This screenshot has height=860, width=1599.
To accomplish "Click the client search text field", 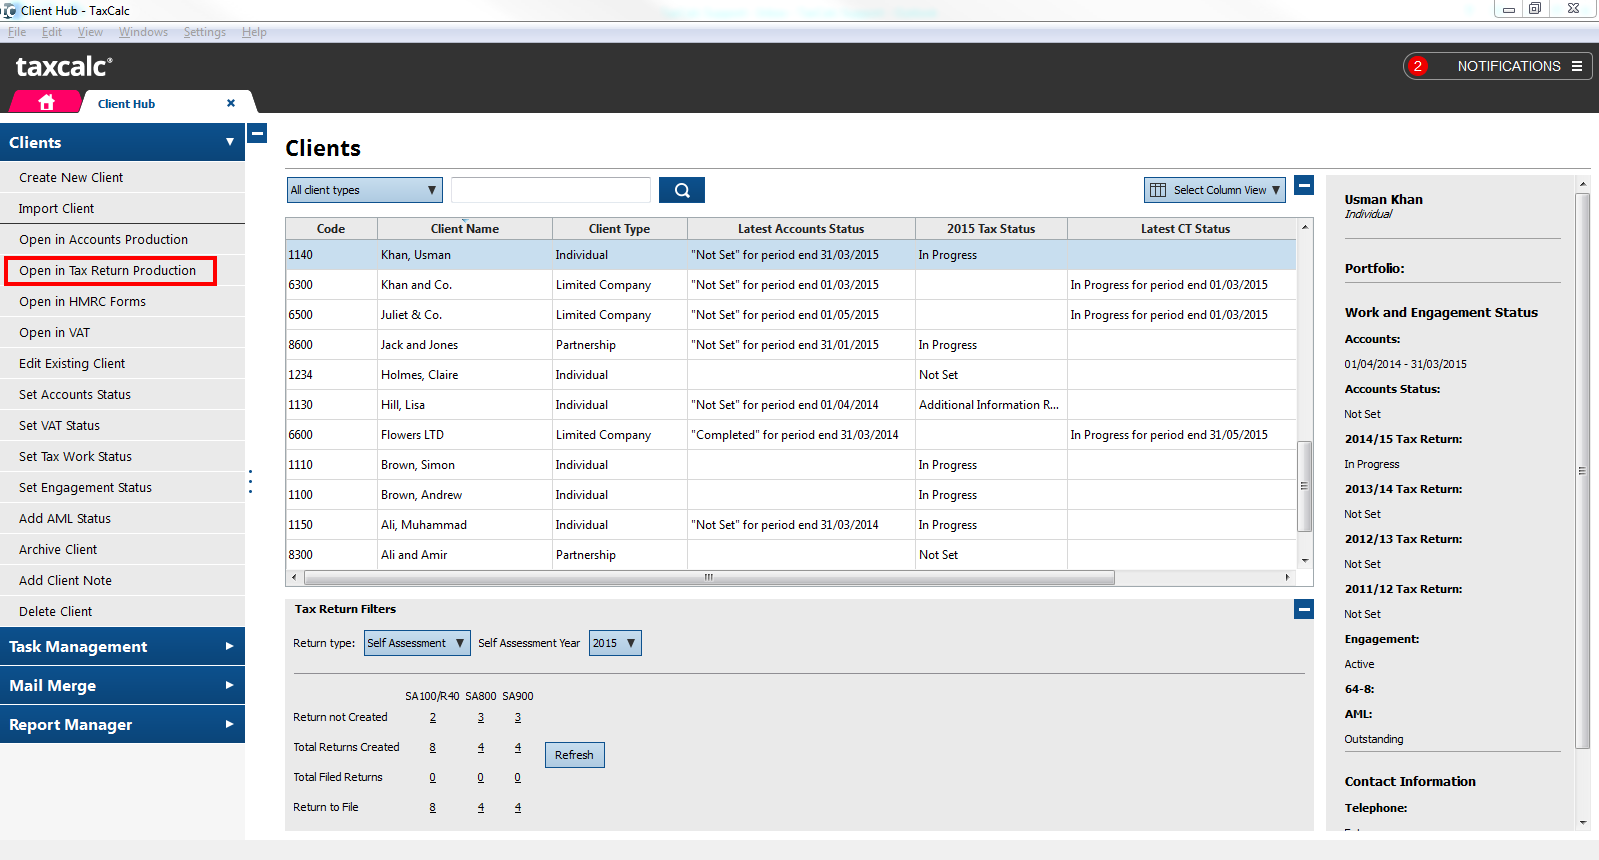I will click(x=551, y=190).
